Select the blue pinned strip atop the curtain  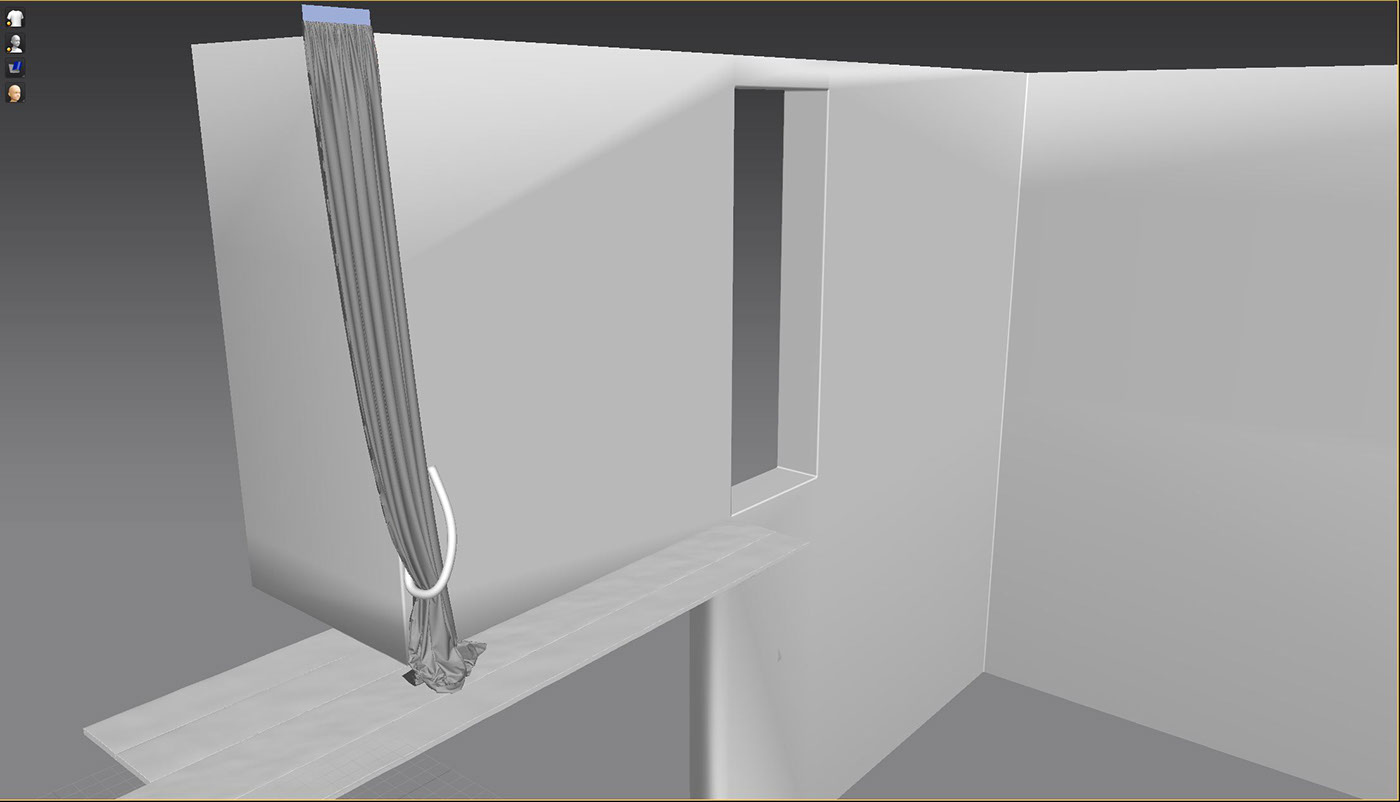(x=336, y=13)
